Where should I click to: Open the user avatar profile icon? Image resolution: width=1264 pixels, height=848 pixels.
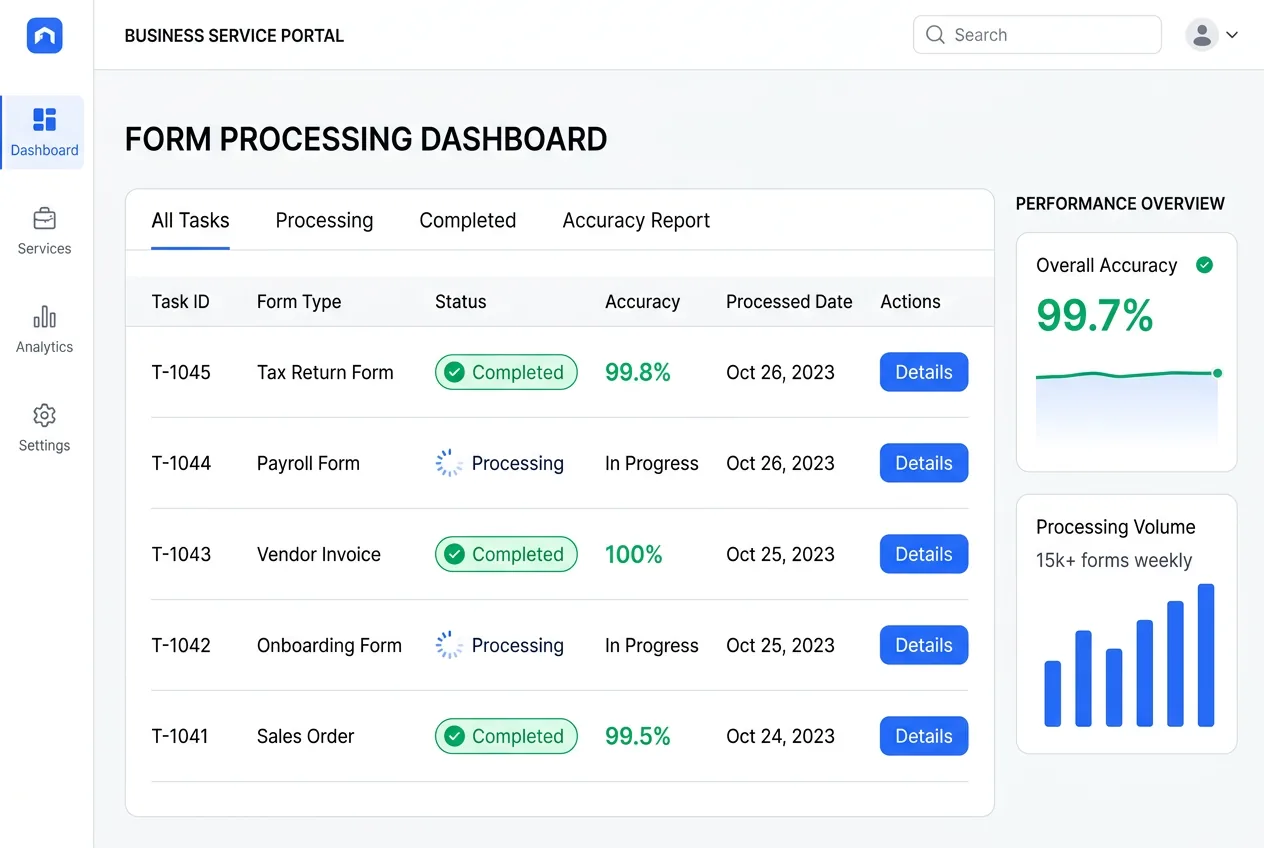click(1201, 34)
